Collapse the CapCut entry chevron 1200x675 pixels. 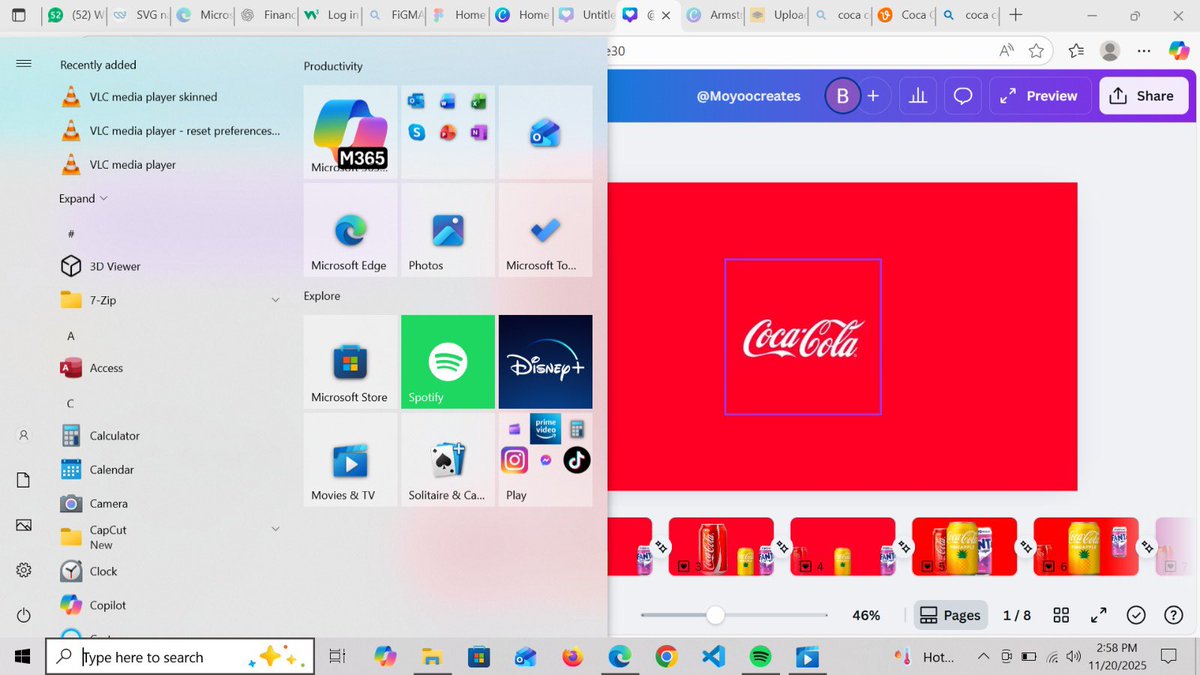(x=275, y=528)
